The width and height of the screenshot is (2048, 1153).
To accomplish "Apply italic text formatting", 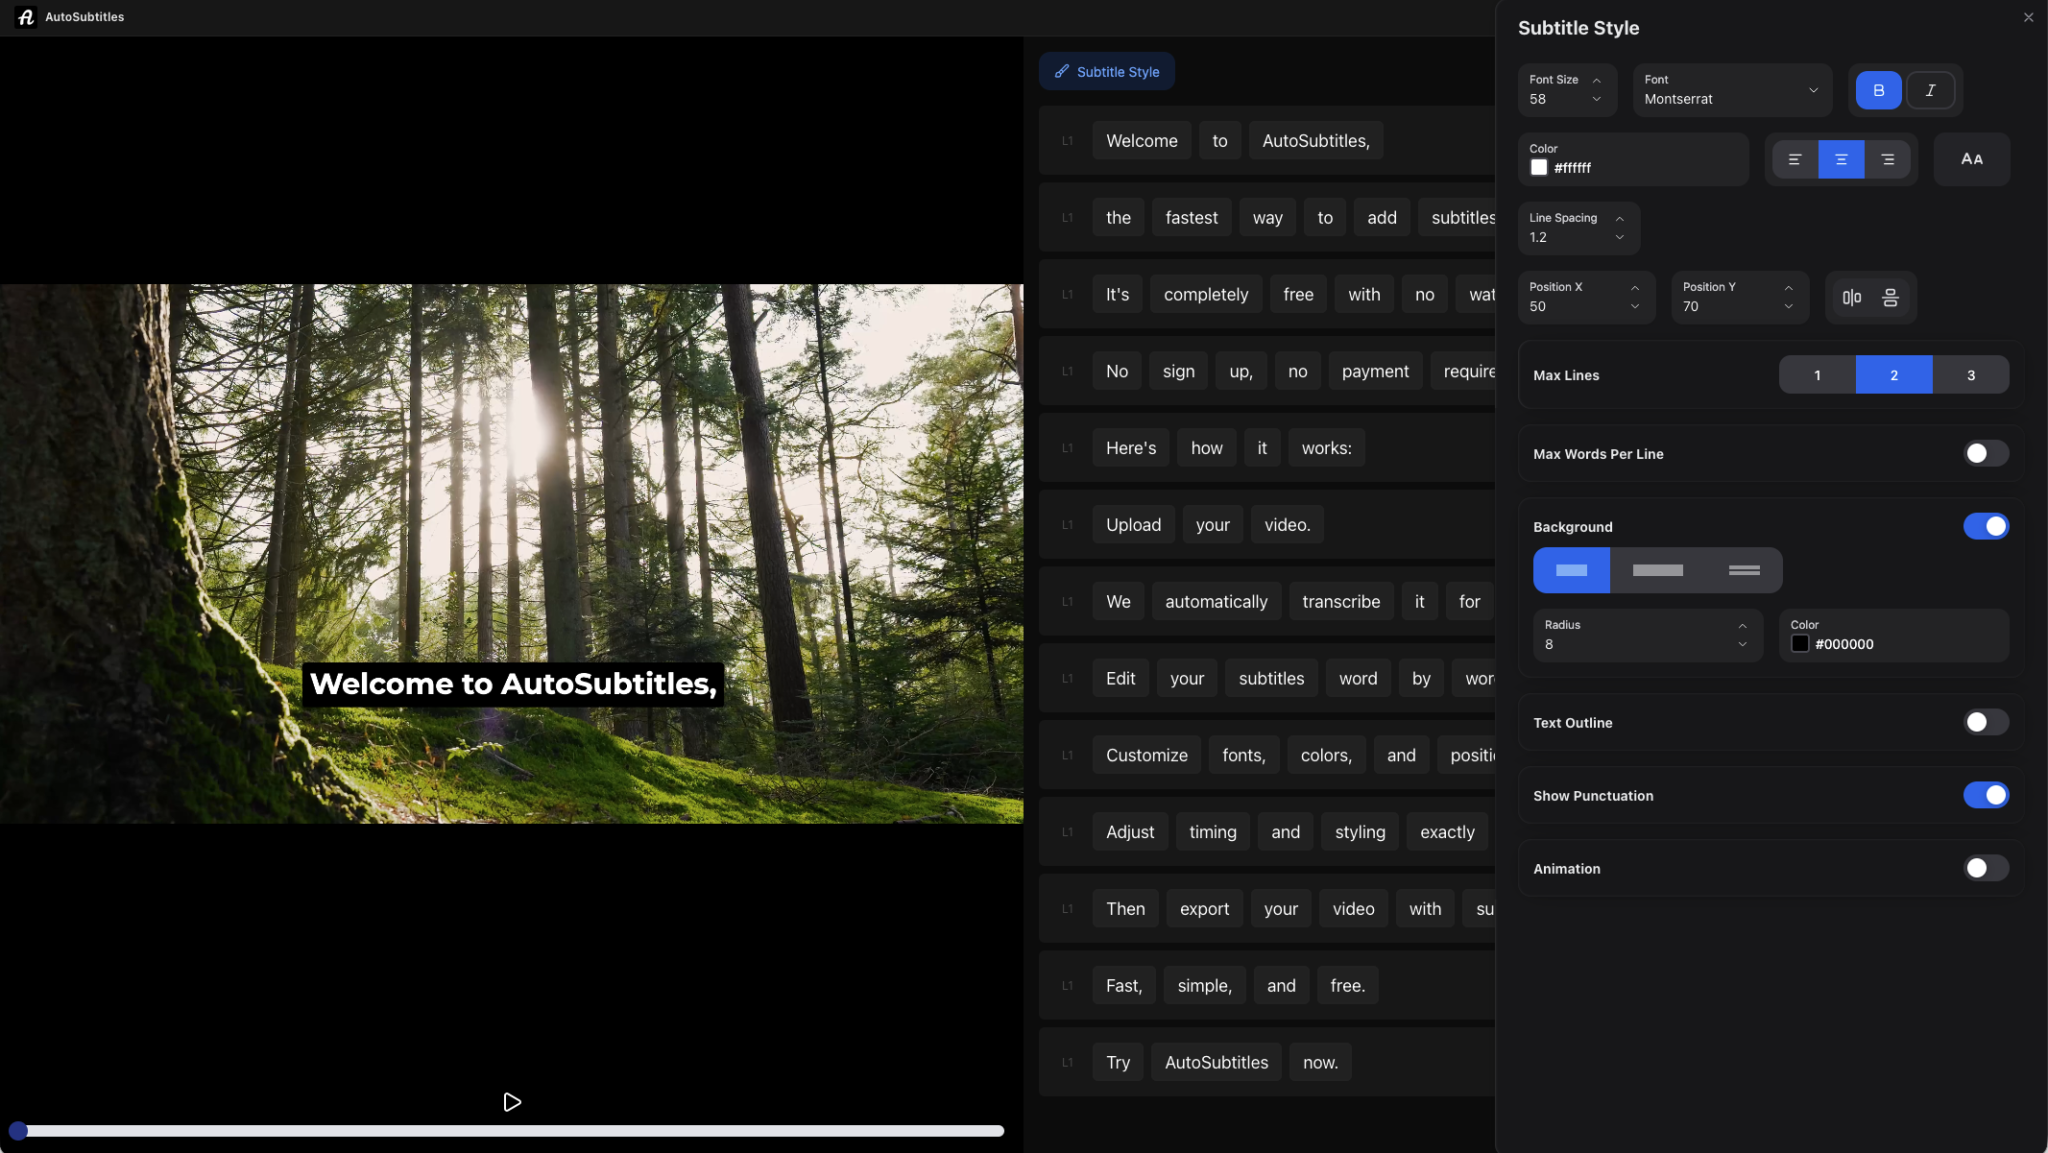I will (x=1930, y=90).
